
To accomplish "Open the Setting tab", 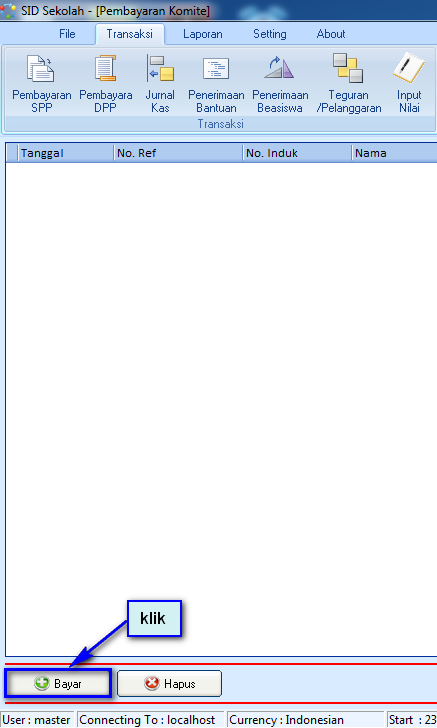I will (x=270, y=34).
